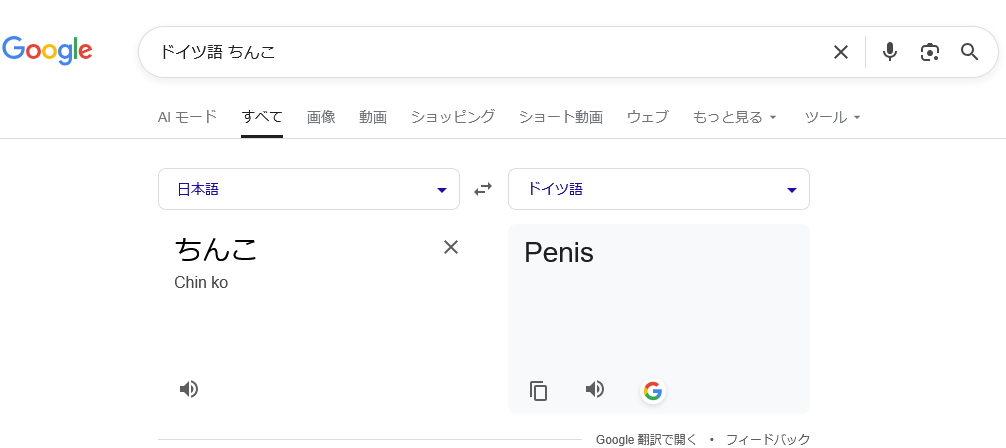Click the Google 翻訳で開く link
Image resolution: width=1006 pixels, height=448 pixels.
point(646,439)
